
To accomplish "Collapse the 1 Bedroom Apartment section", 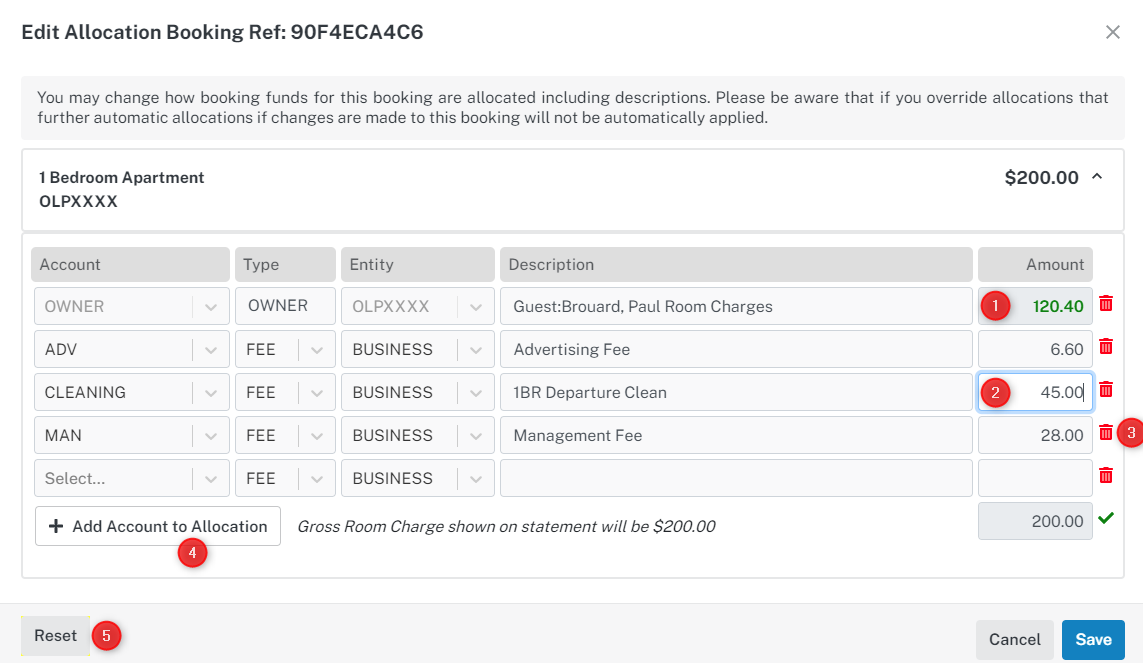I will 1097,177.
